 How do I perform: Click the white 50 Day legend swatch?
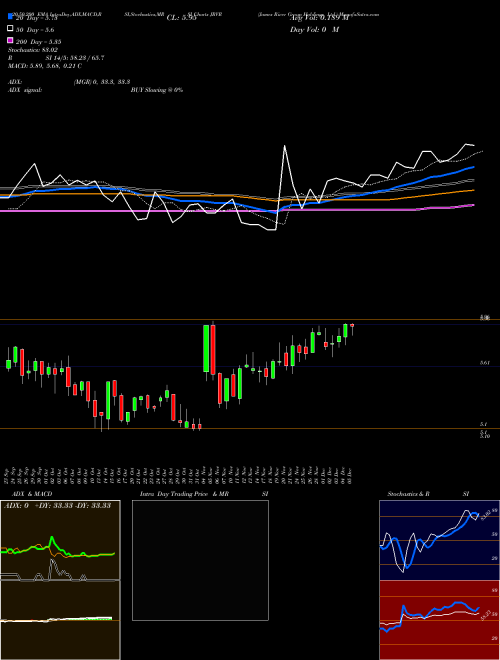(10, 29)
